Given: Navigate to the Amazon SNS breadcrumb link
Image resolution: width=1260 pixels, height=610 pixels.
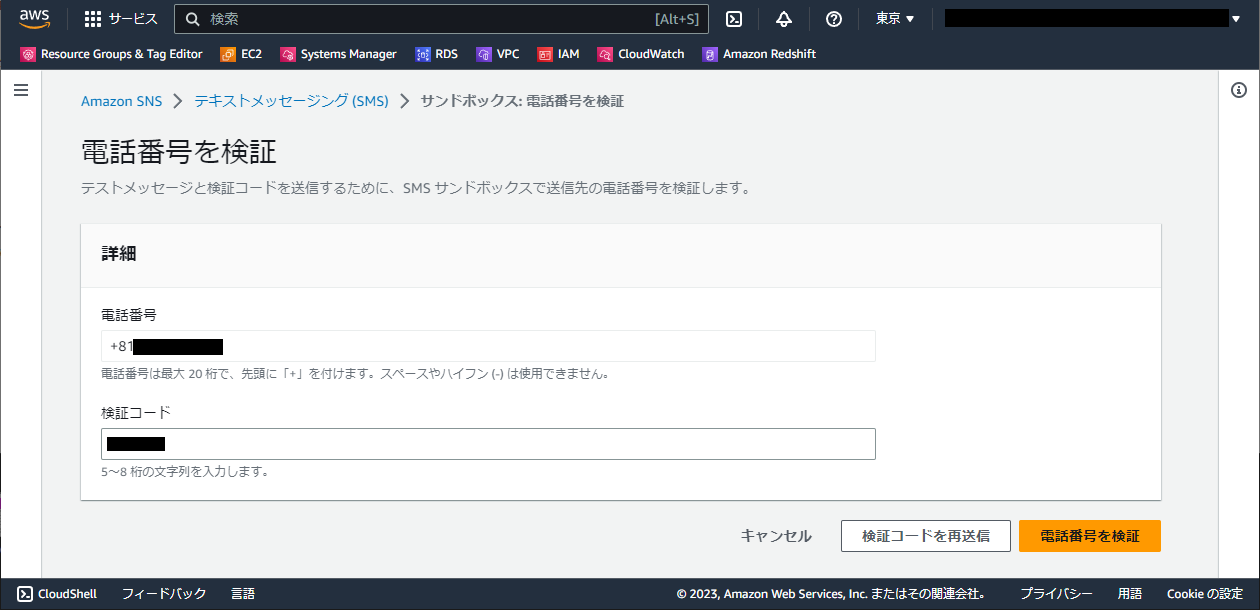Looking at the screenshot, I should (x=121, y=100).
